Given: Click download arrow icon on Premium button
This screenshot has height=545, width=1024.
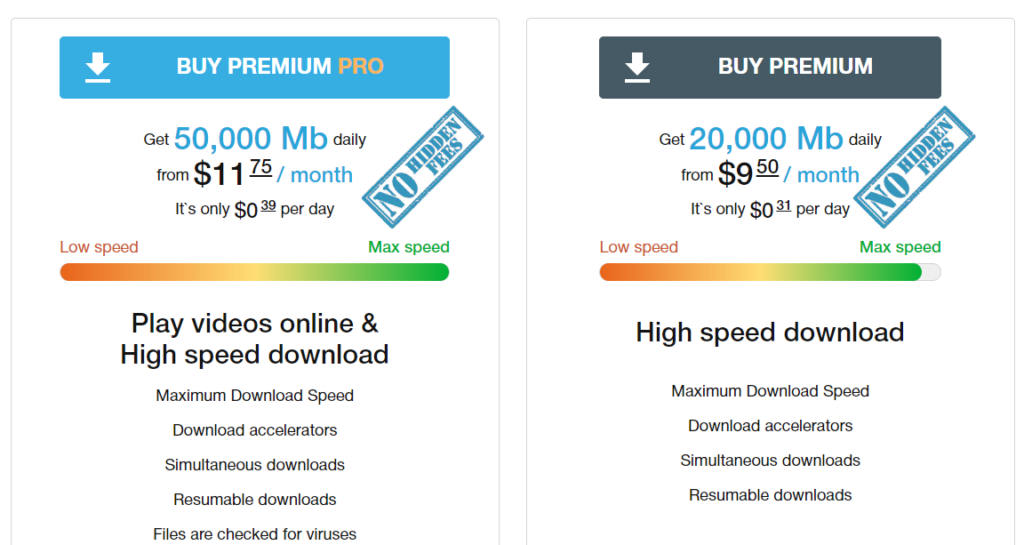Looking at the screenshot, I should point(637,67).
